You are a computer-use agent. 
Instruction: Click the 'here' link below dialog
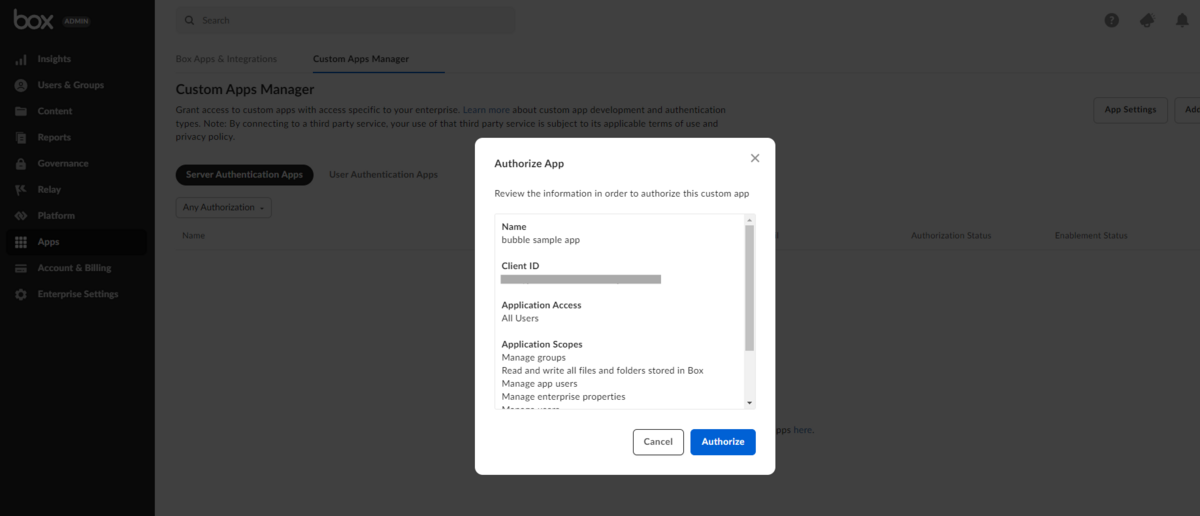(802, 430)
